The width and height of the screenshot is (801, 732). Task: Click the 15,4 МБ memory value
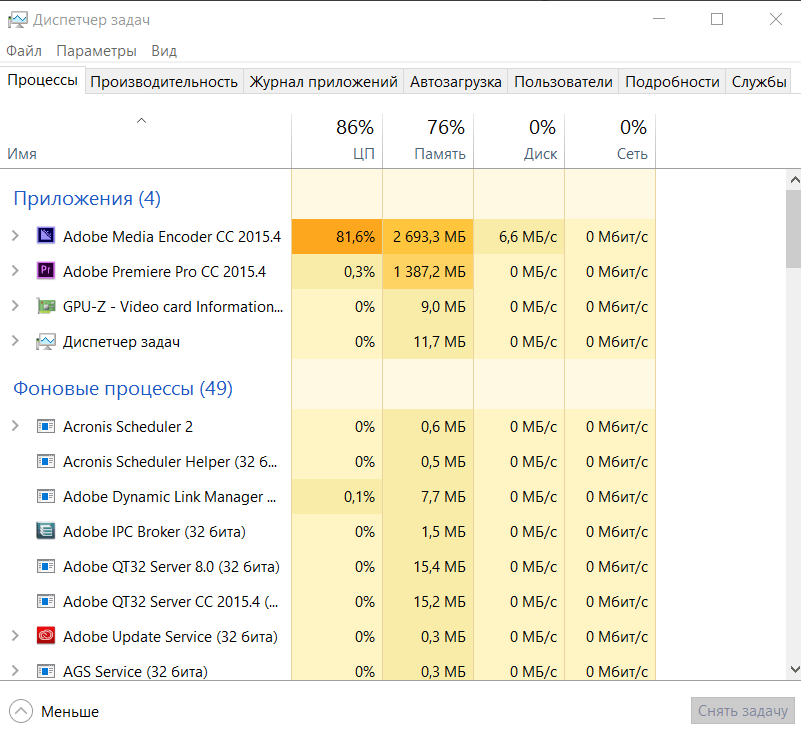click(x=439, y=567)
